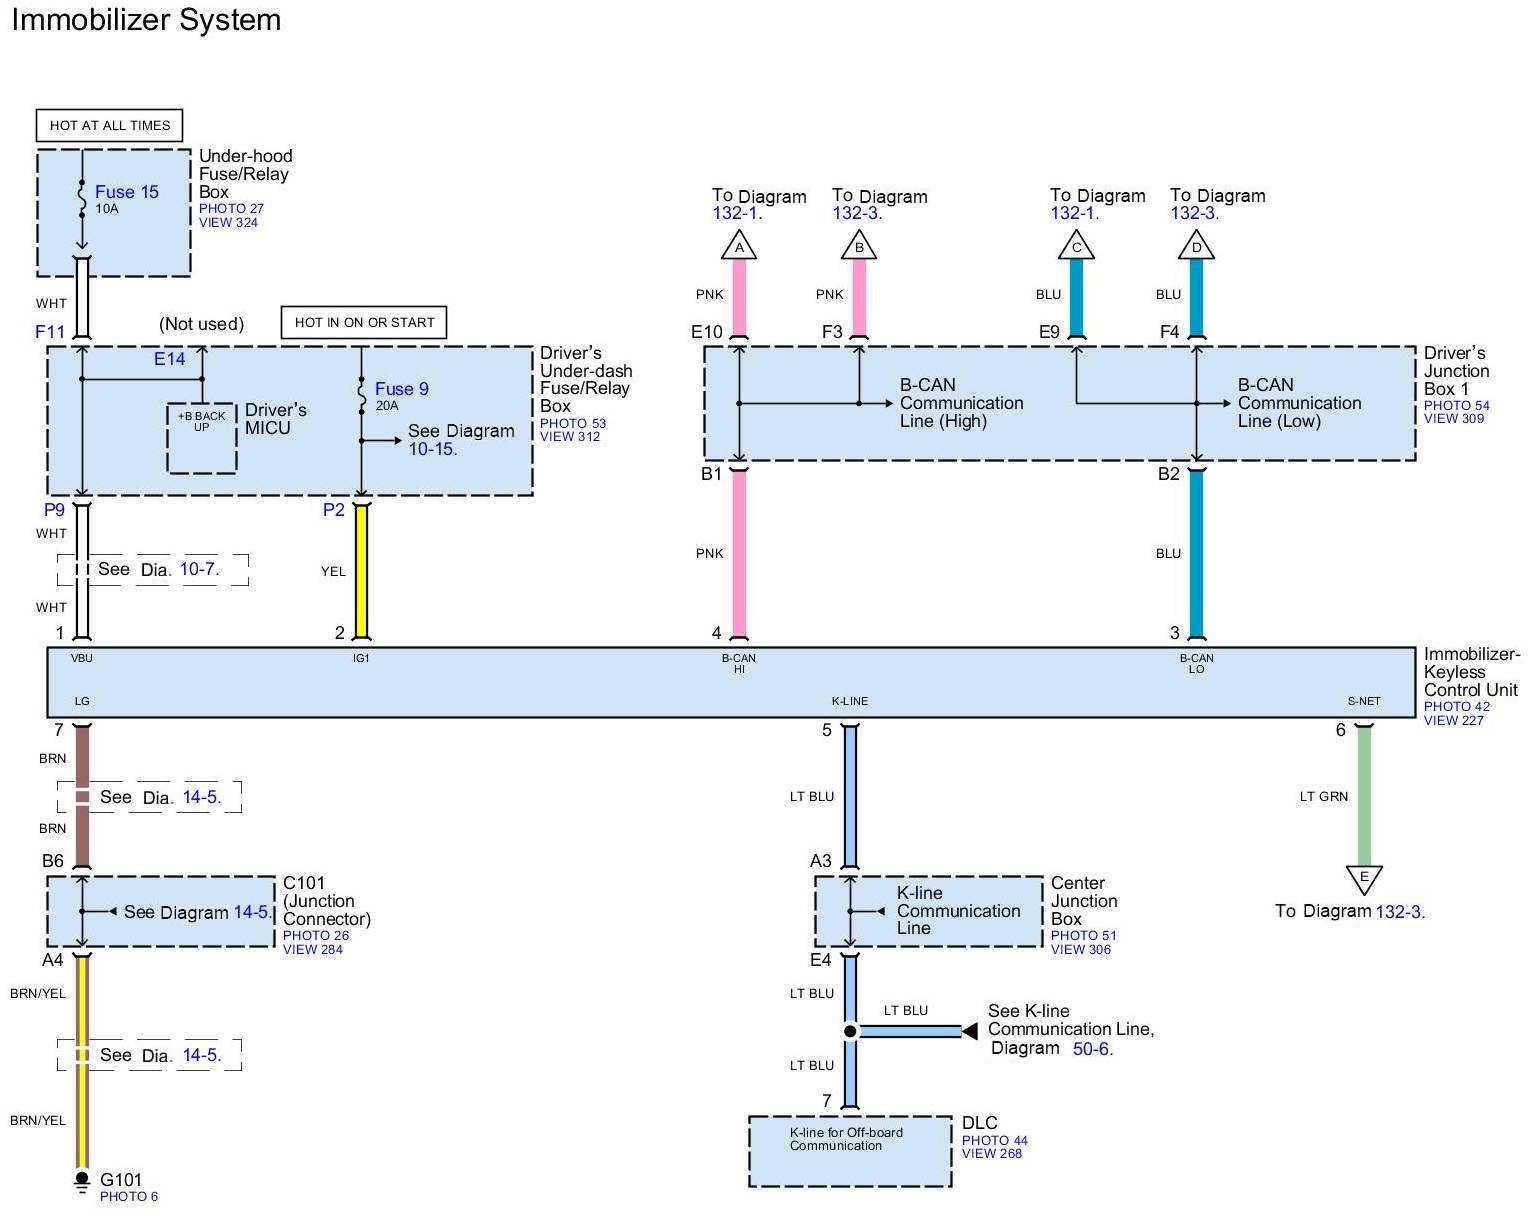The height and width of the screenshot is (1223, 1534).
Task: Select the triangle connector labeled D
Action: [x=1196, y=245]
